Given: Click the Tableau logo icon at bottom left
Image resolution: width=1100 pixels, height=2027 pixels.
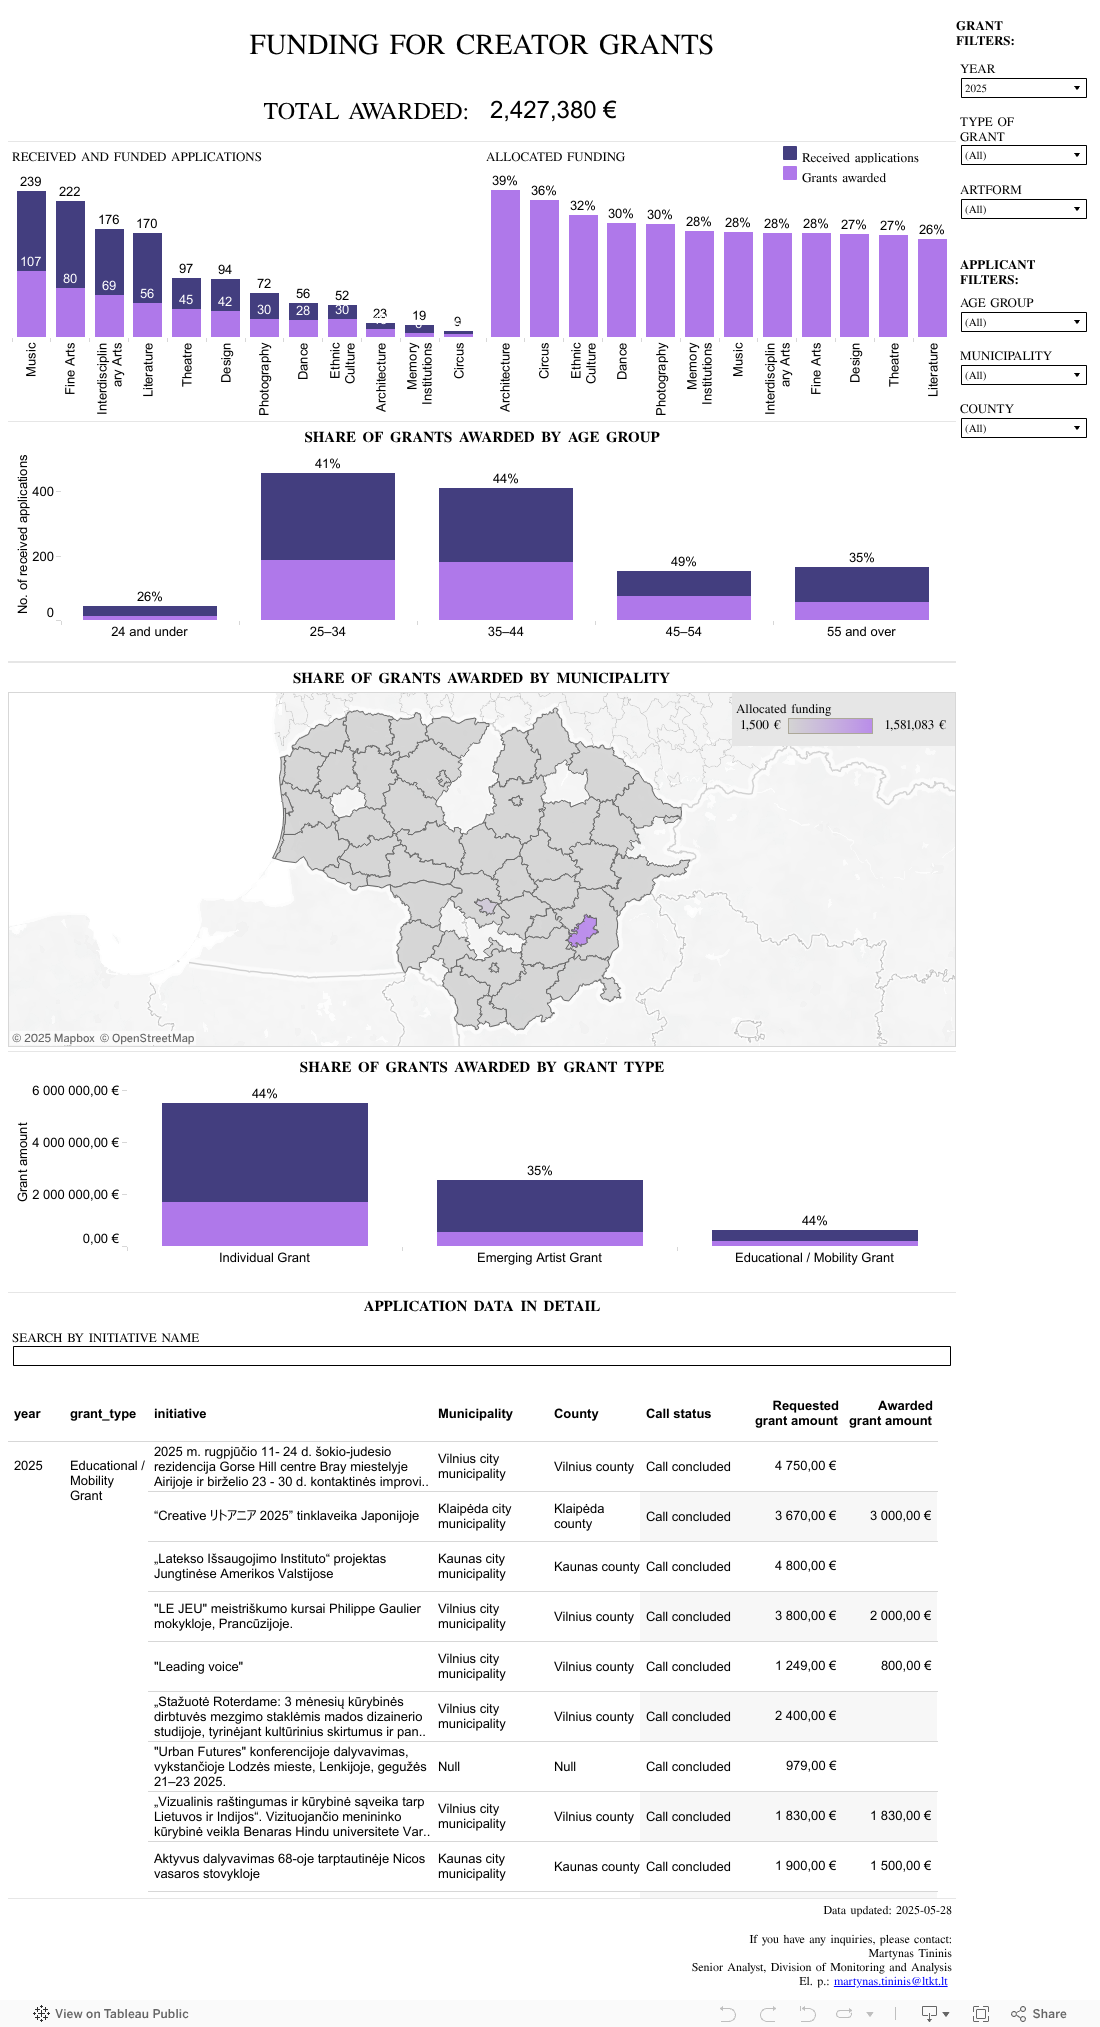Looking at the screenshot, I should coord(41,2013).
